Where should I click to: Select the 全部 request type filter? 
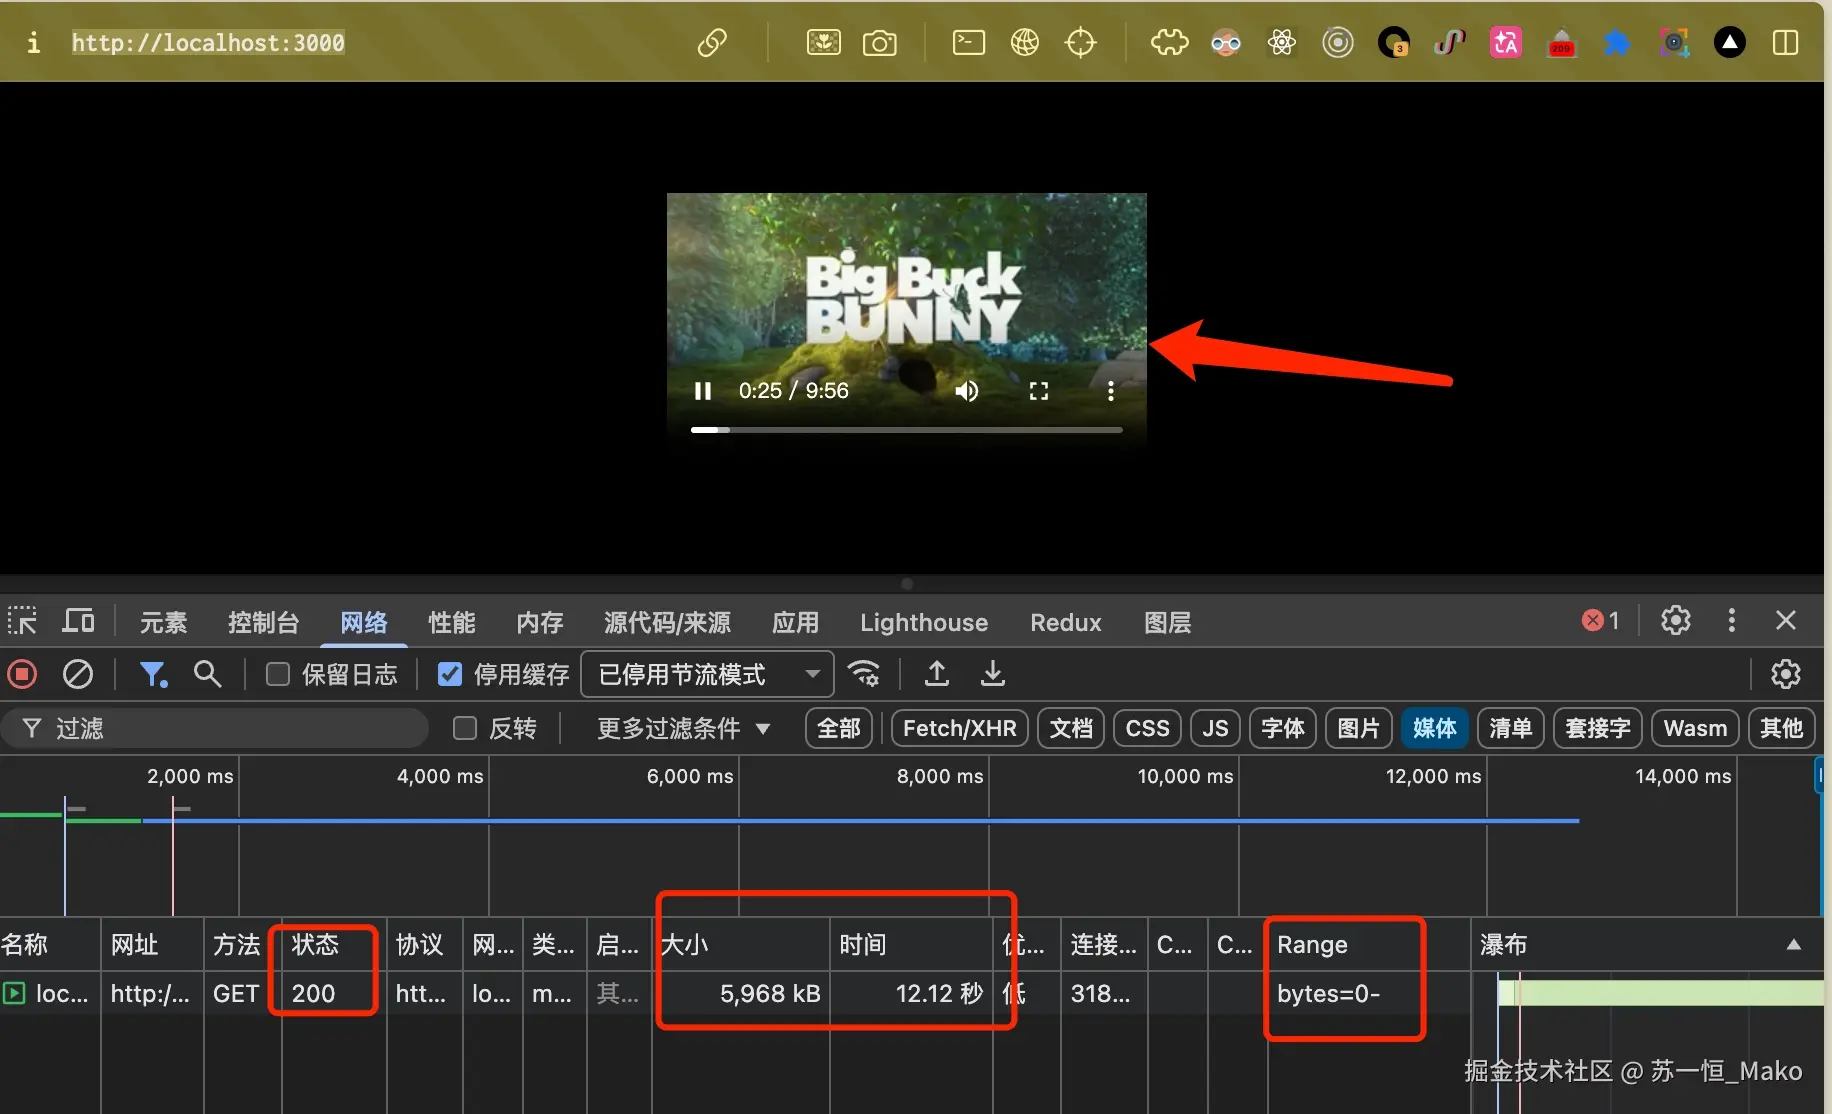(x=838, y=728)
